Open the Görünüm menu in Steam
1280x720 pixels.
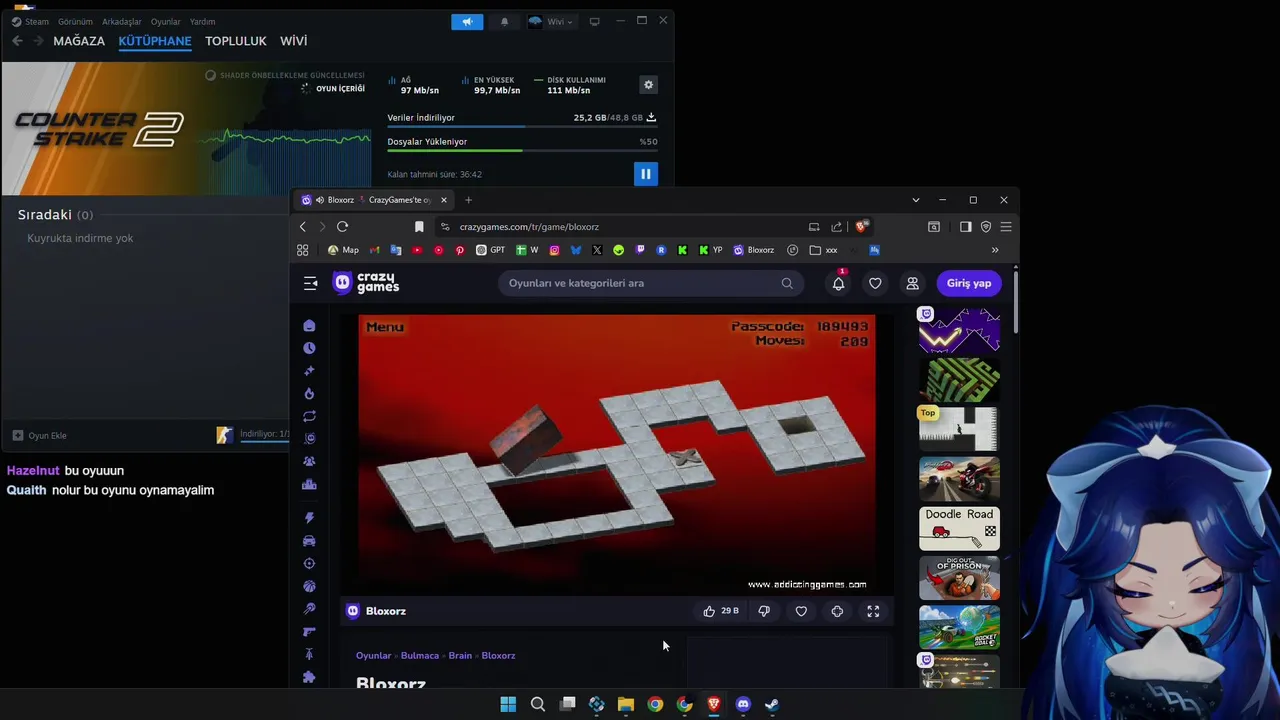pyautogui.click(x=75, y=21)
